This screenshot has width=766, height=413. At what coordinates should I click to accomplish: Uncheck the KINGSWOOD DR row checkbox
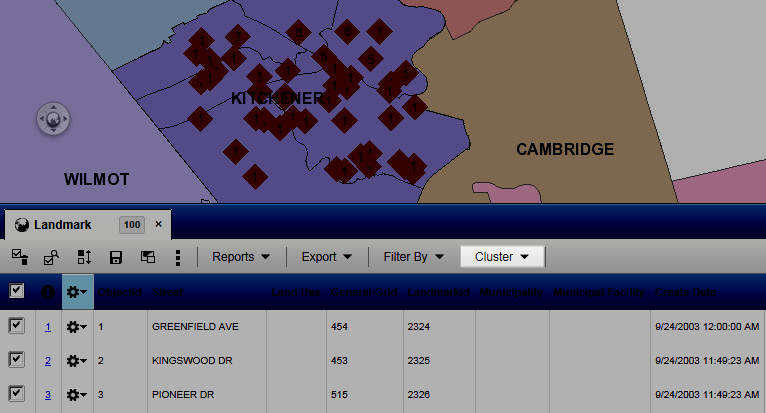tap(16, 360)
